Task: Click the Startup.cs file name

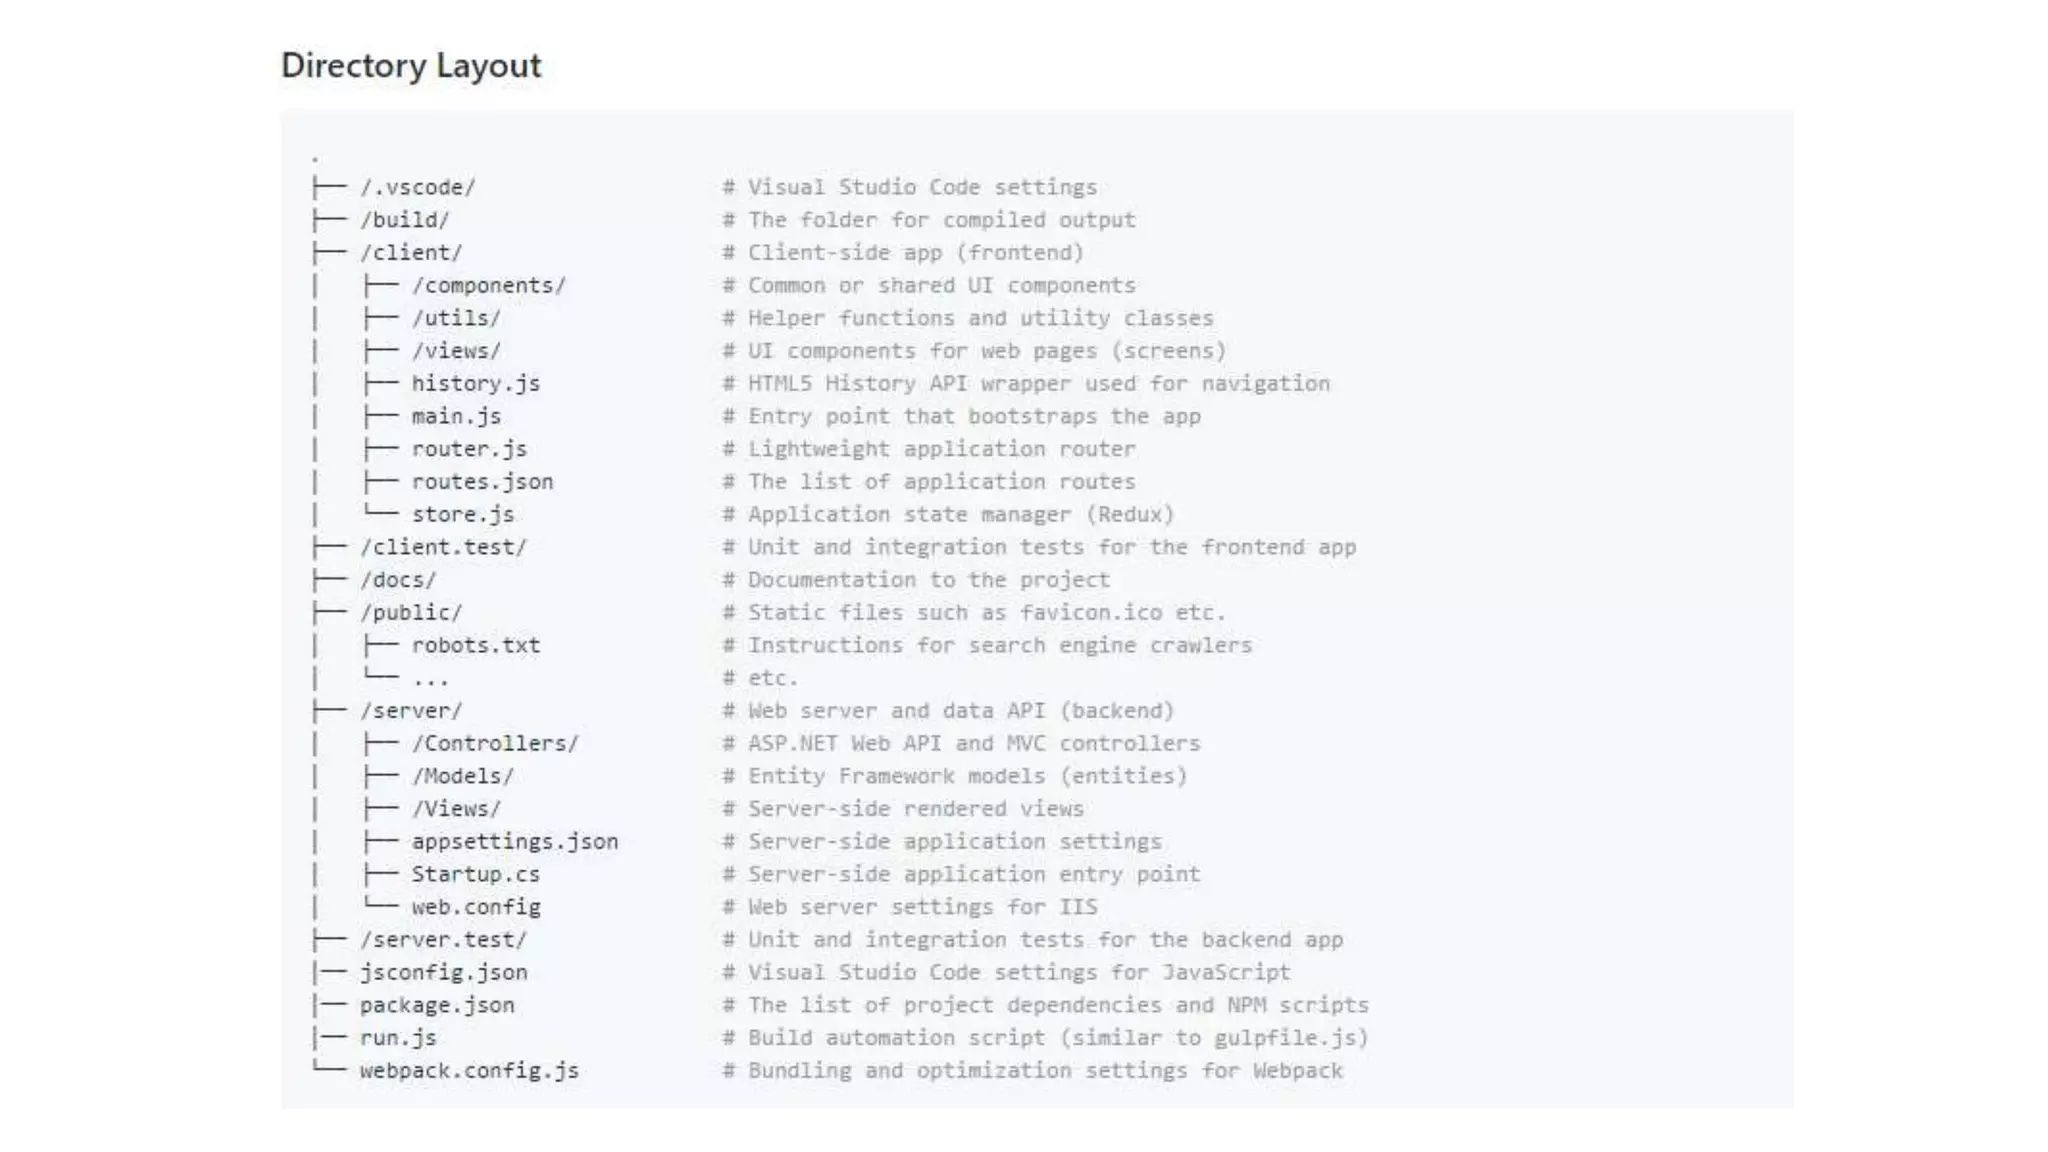Action: click(x=475, y=875)
